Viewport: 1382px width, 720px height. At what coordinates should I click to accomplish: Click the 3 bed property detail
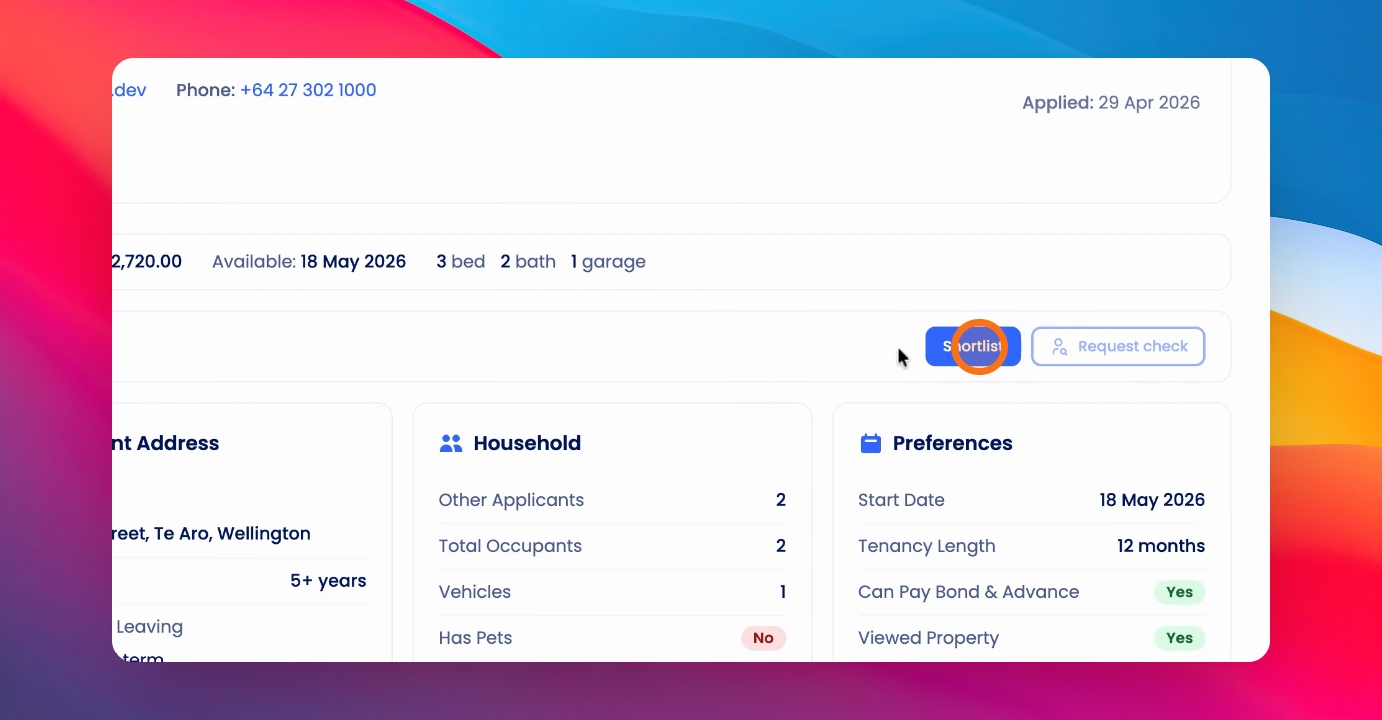click(x=460, y=262)
